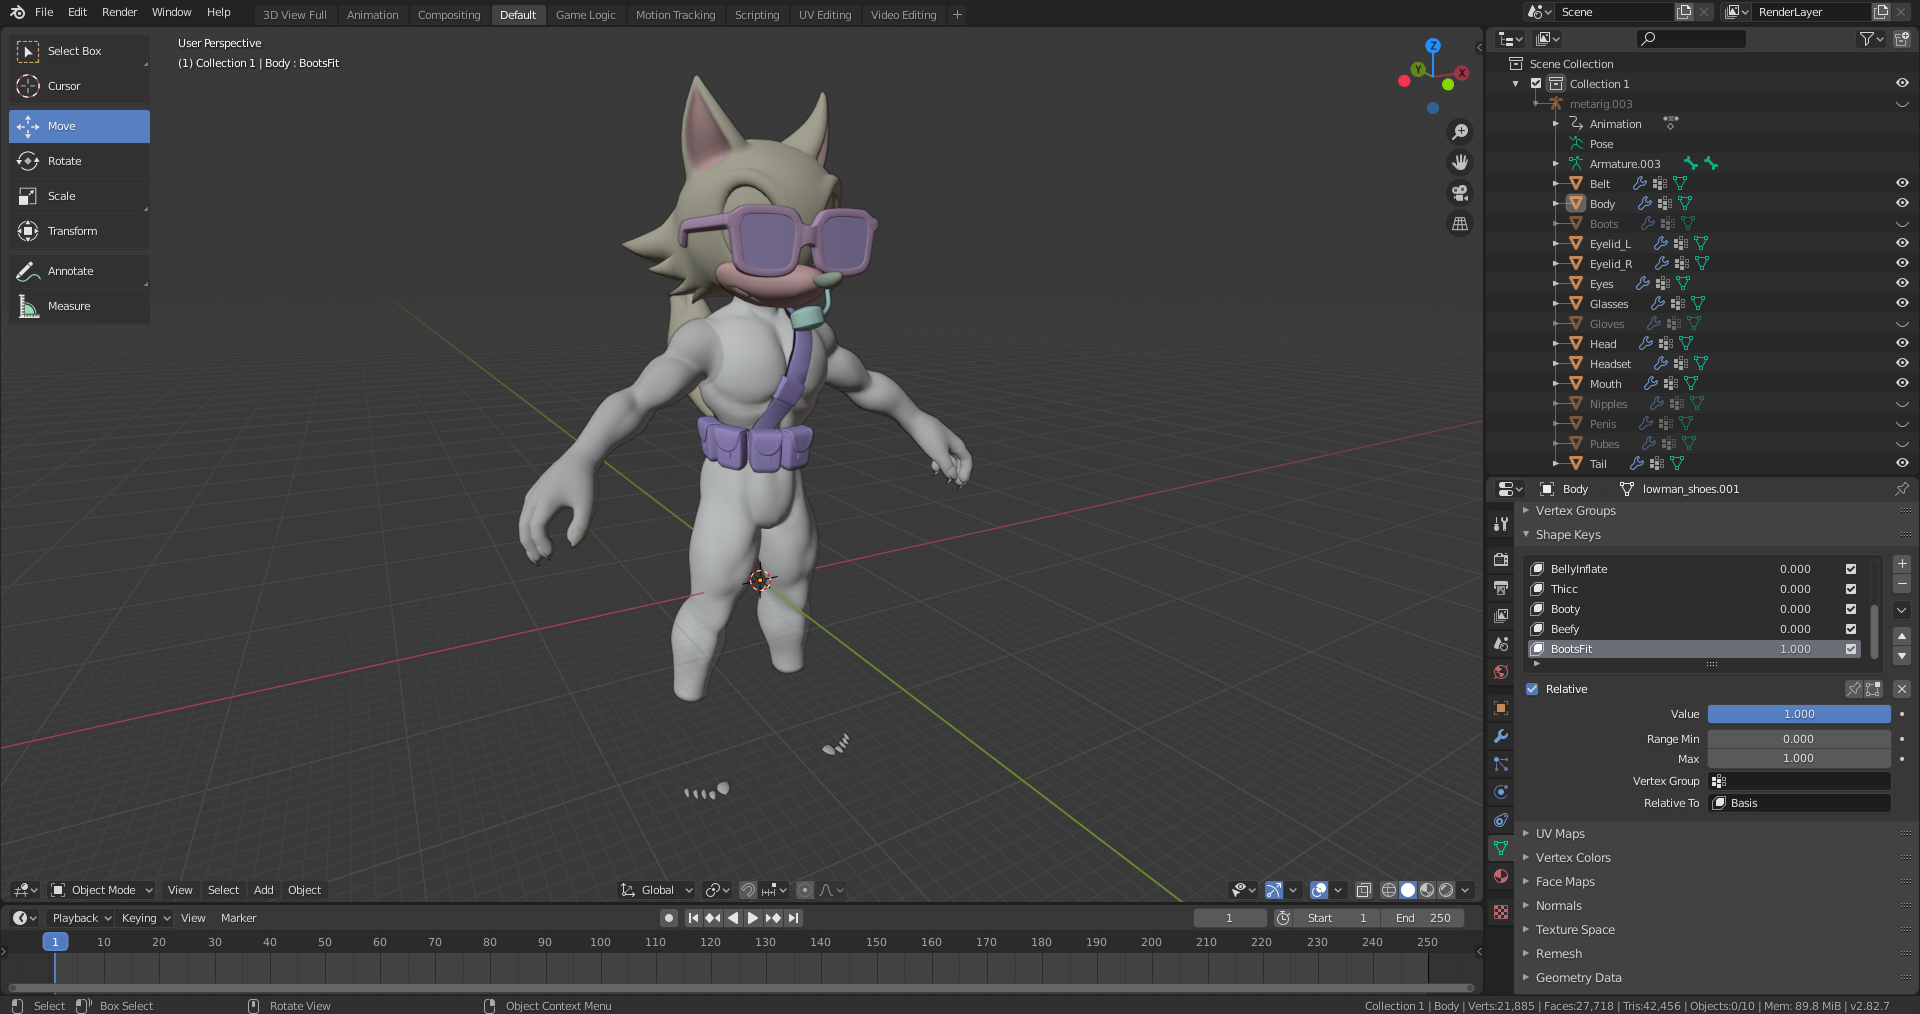
Task: Open the Modifiers wrench properties tab
Action: (1501, 736)
